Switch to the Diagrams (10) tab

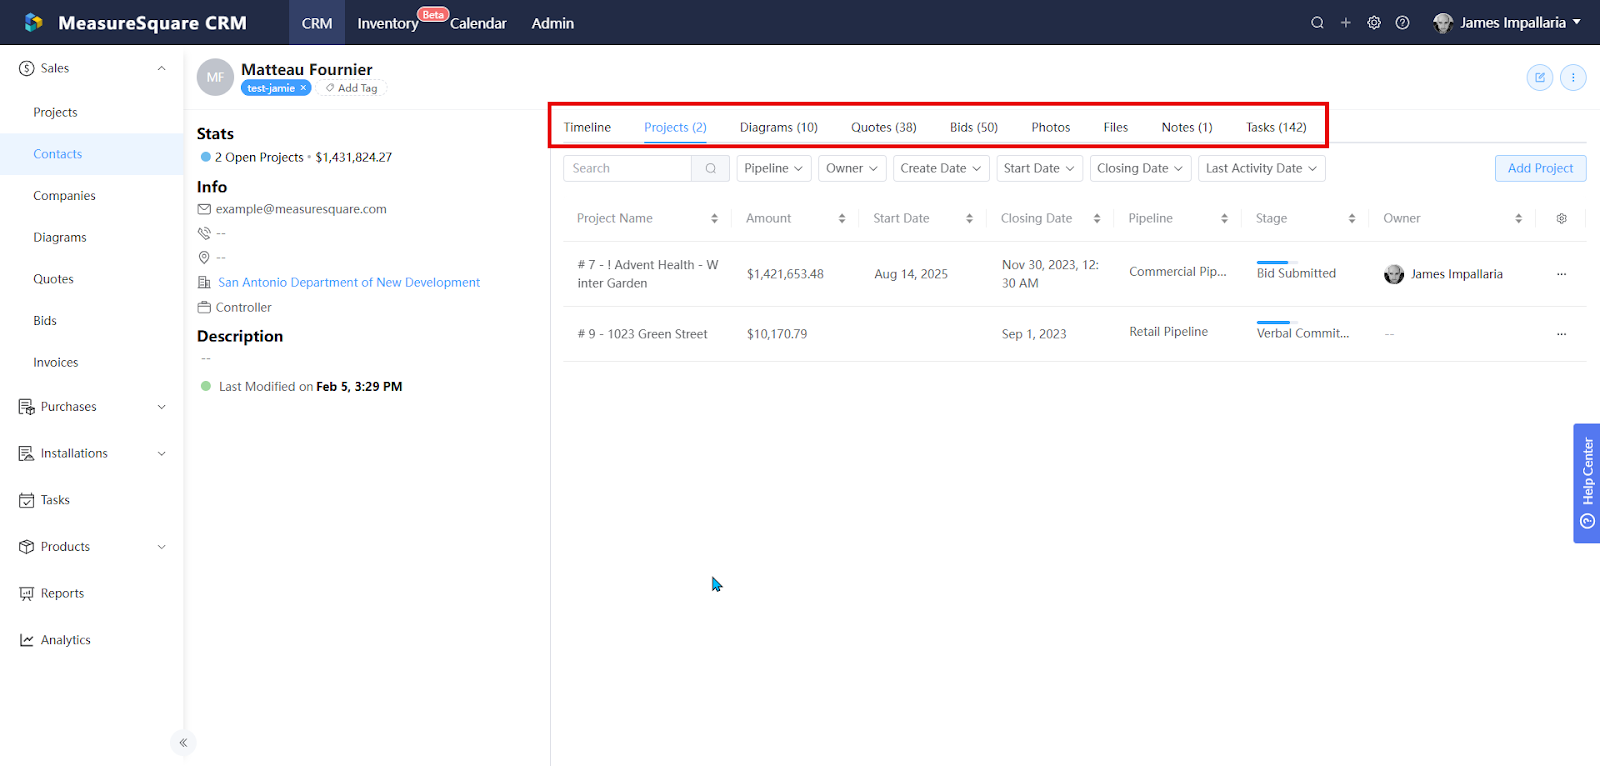tap(779, 127)
